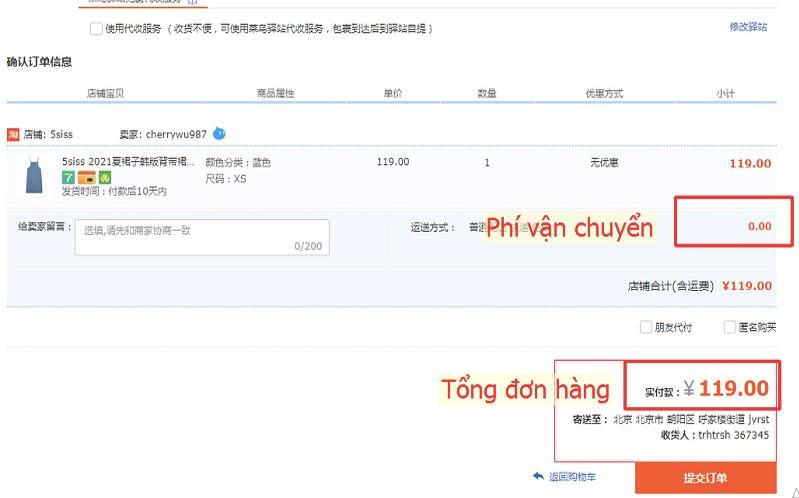
Task: Click 返回购物车 to return to cart
Action: pyautogui.click(x=572, y=477)
